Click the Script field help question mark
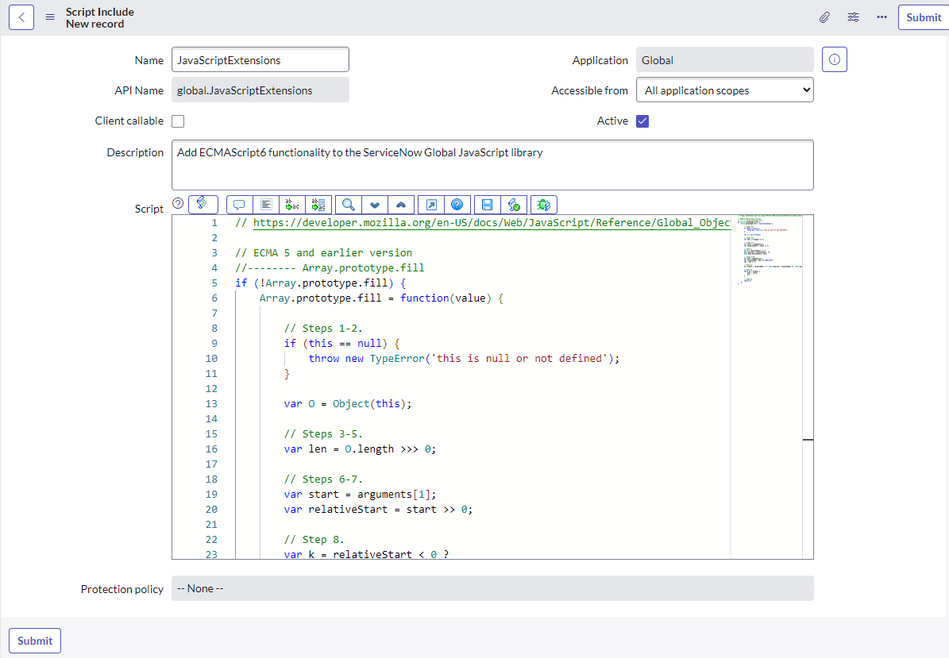949x658 pixels. tap(178, 203)
